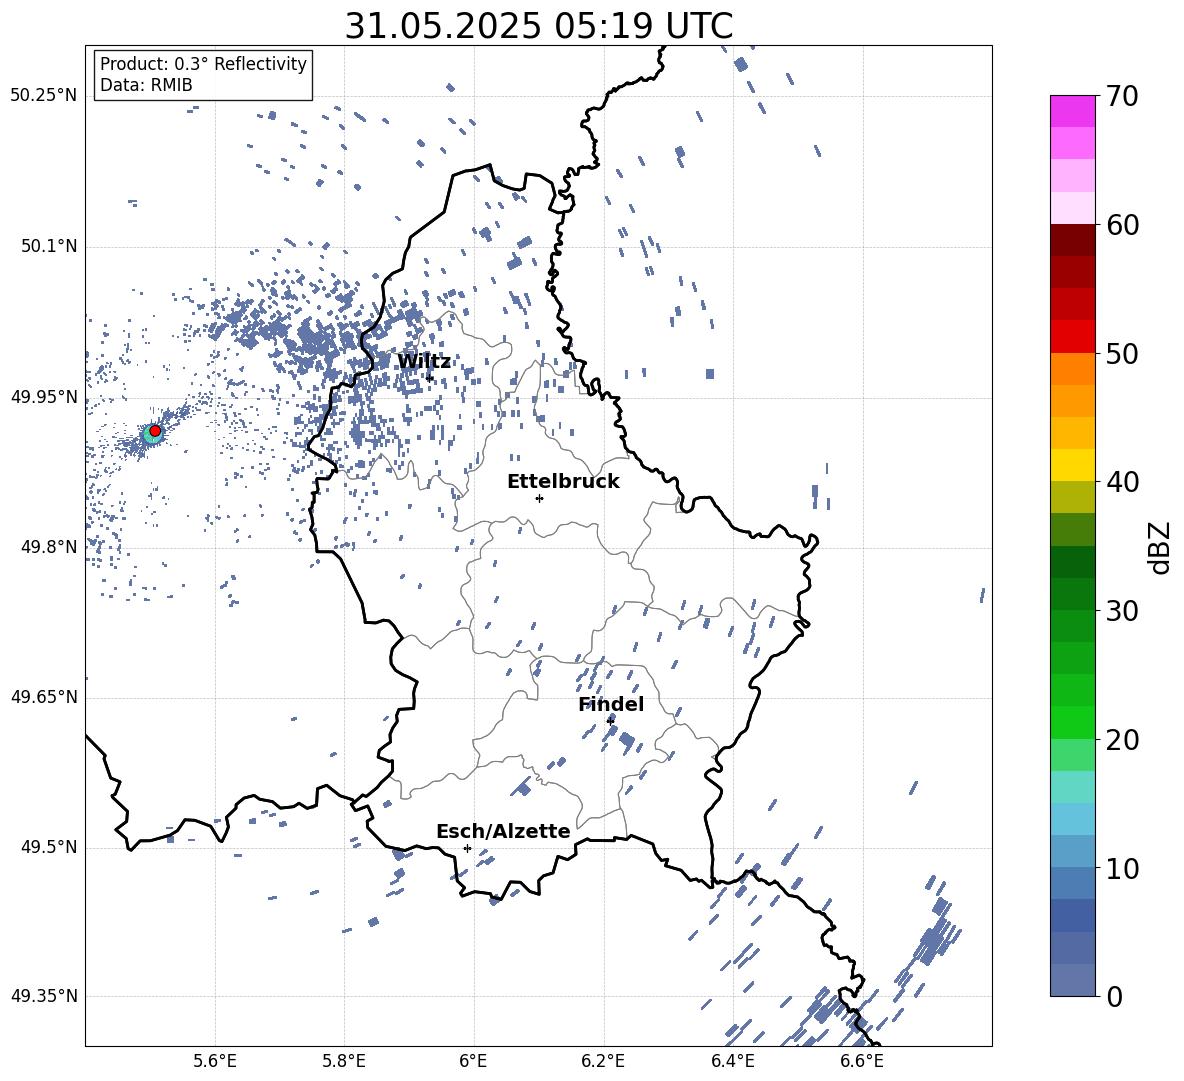Click the 49.35°N latitude label
This screenshot has height=1081, width=1184.
pyautogui.click(x=43, y=996)
